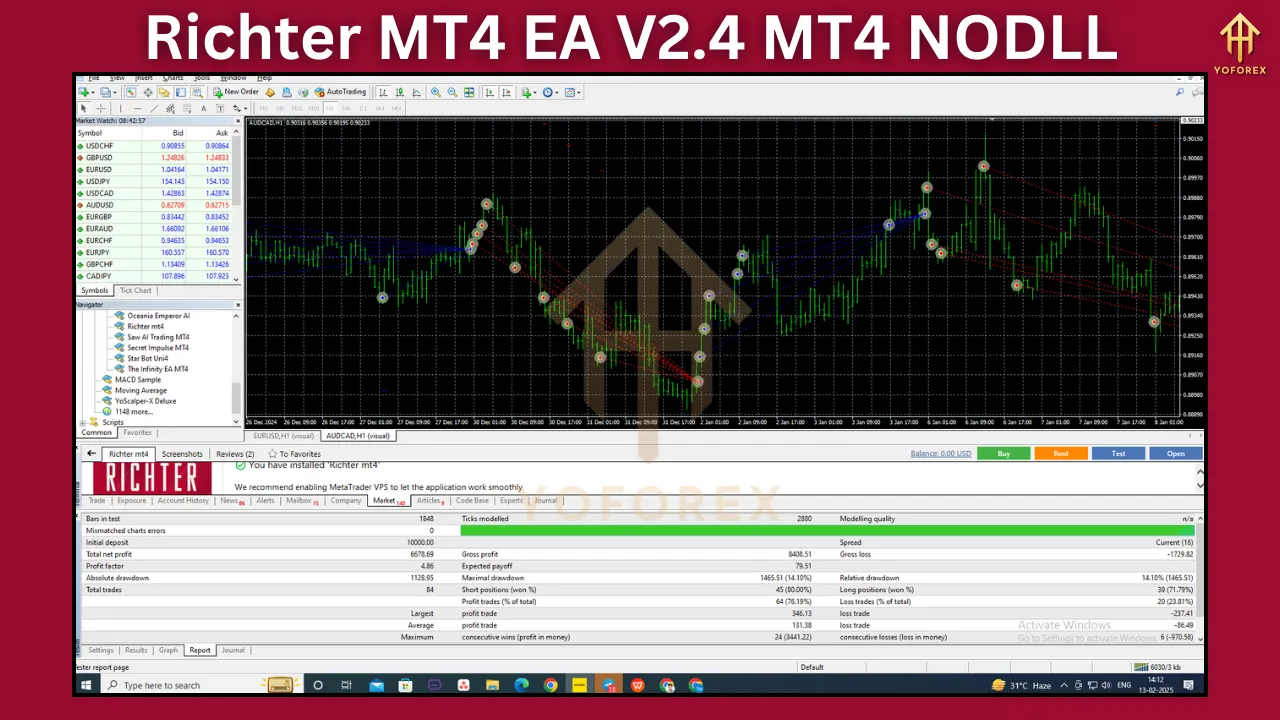This screenshot has width=1280, height=720.
Task: Click the Balance: 0.00 USD link
Action: coord(940,454)
